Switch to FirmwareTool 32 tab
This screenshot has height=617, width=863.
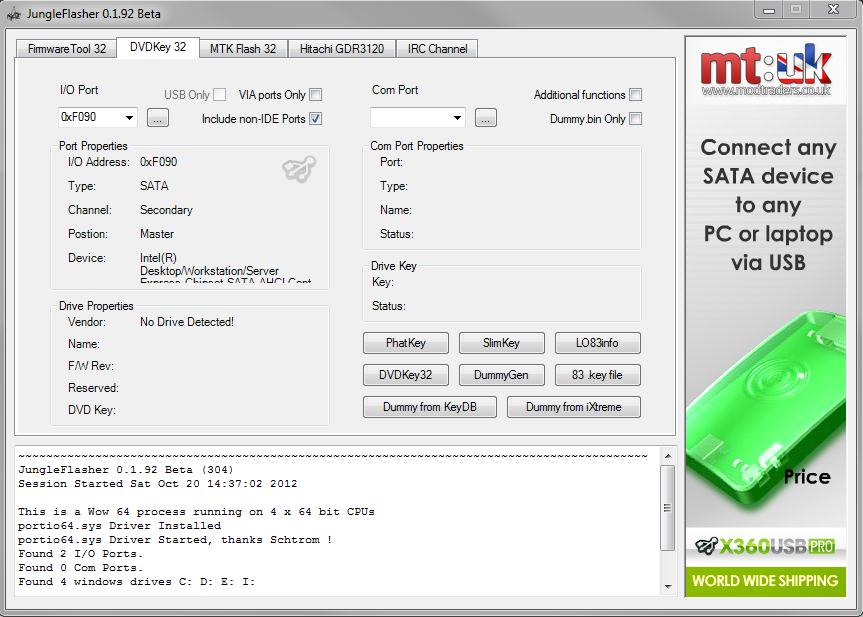[67, 49]
